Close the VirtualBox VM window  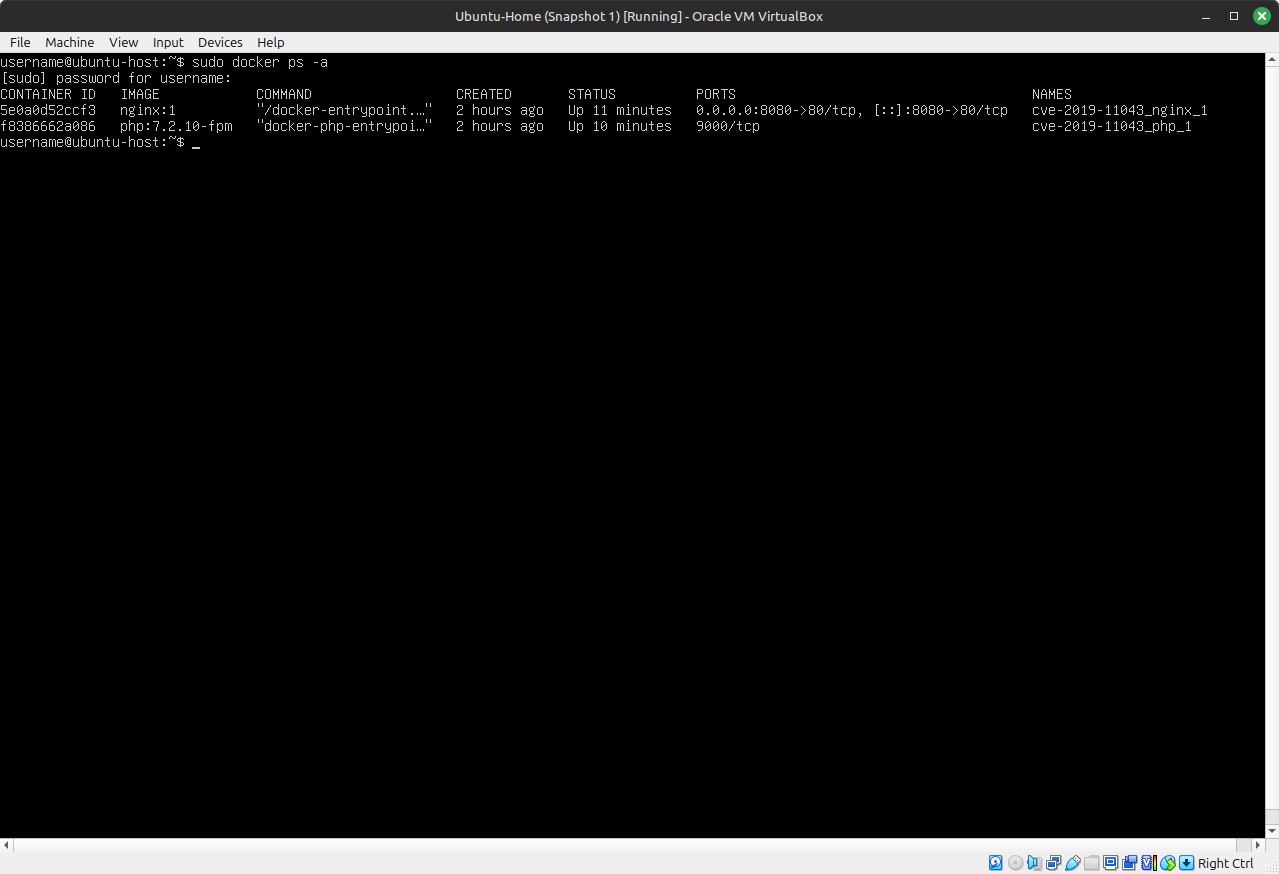point(1261,16)
